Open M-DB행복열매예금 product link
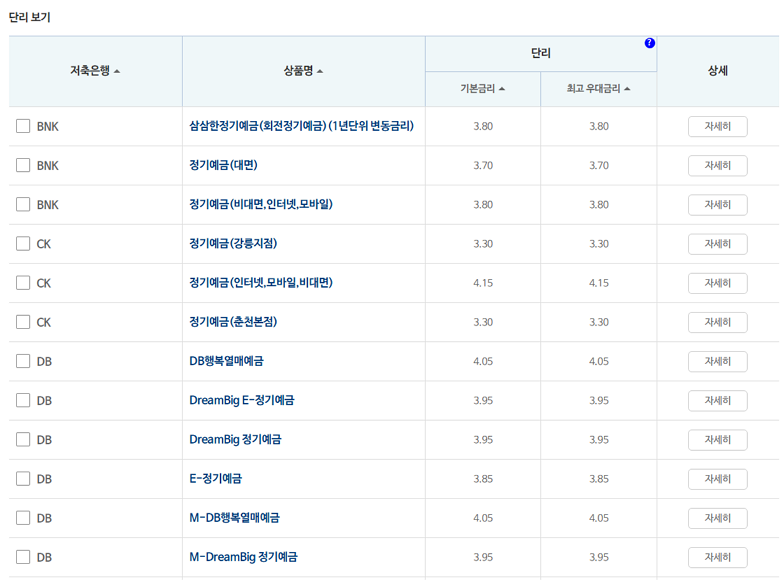The width and height of the screenshot is (784, 580). [x=234, y=518]
